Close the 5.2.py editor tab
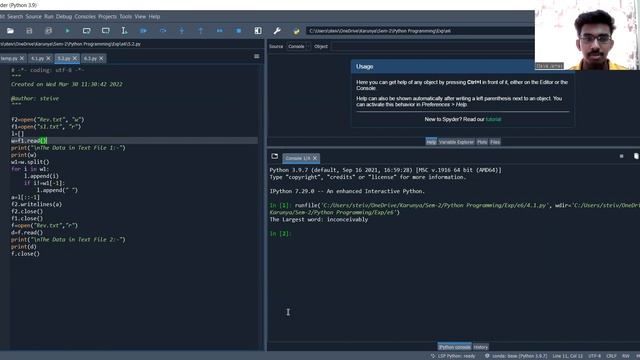Viewport: 640px width, 360px height. tap(75, 58)
